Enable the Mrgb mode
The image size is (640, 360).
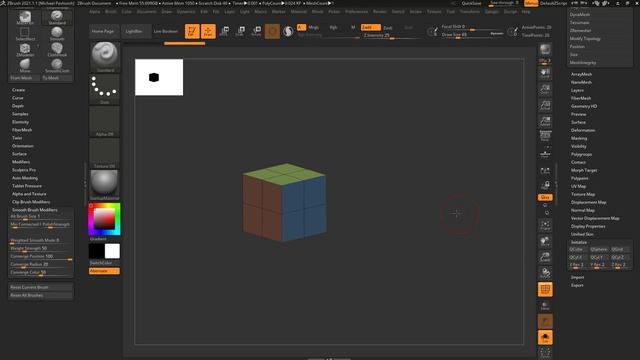point(313,27)
